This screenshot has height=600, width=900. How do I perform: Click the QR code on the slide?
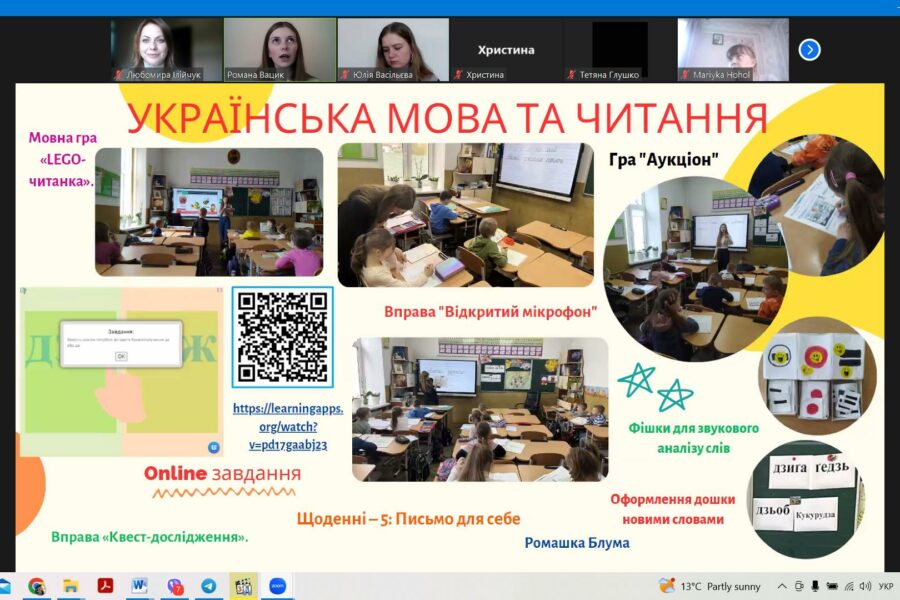[x=282, y=337]
